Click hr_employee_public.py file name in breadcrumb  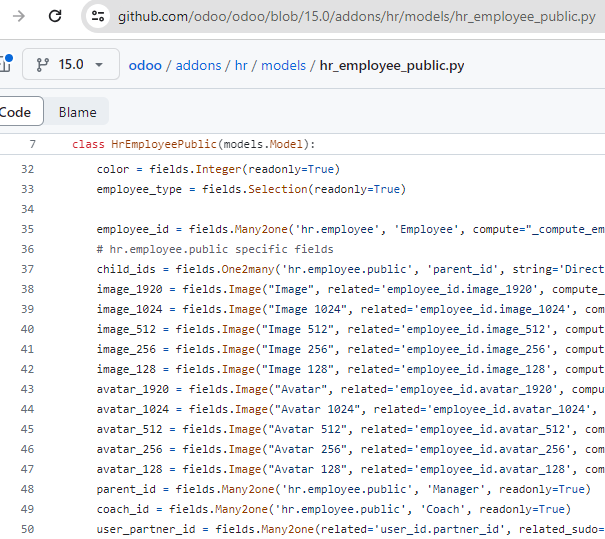coord(392,66)
